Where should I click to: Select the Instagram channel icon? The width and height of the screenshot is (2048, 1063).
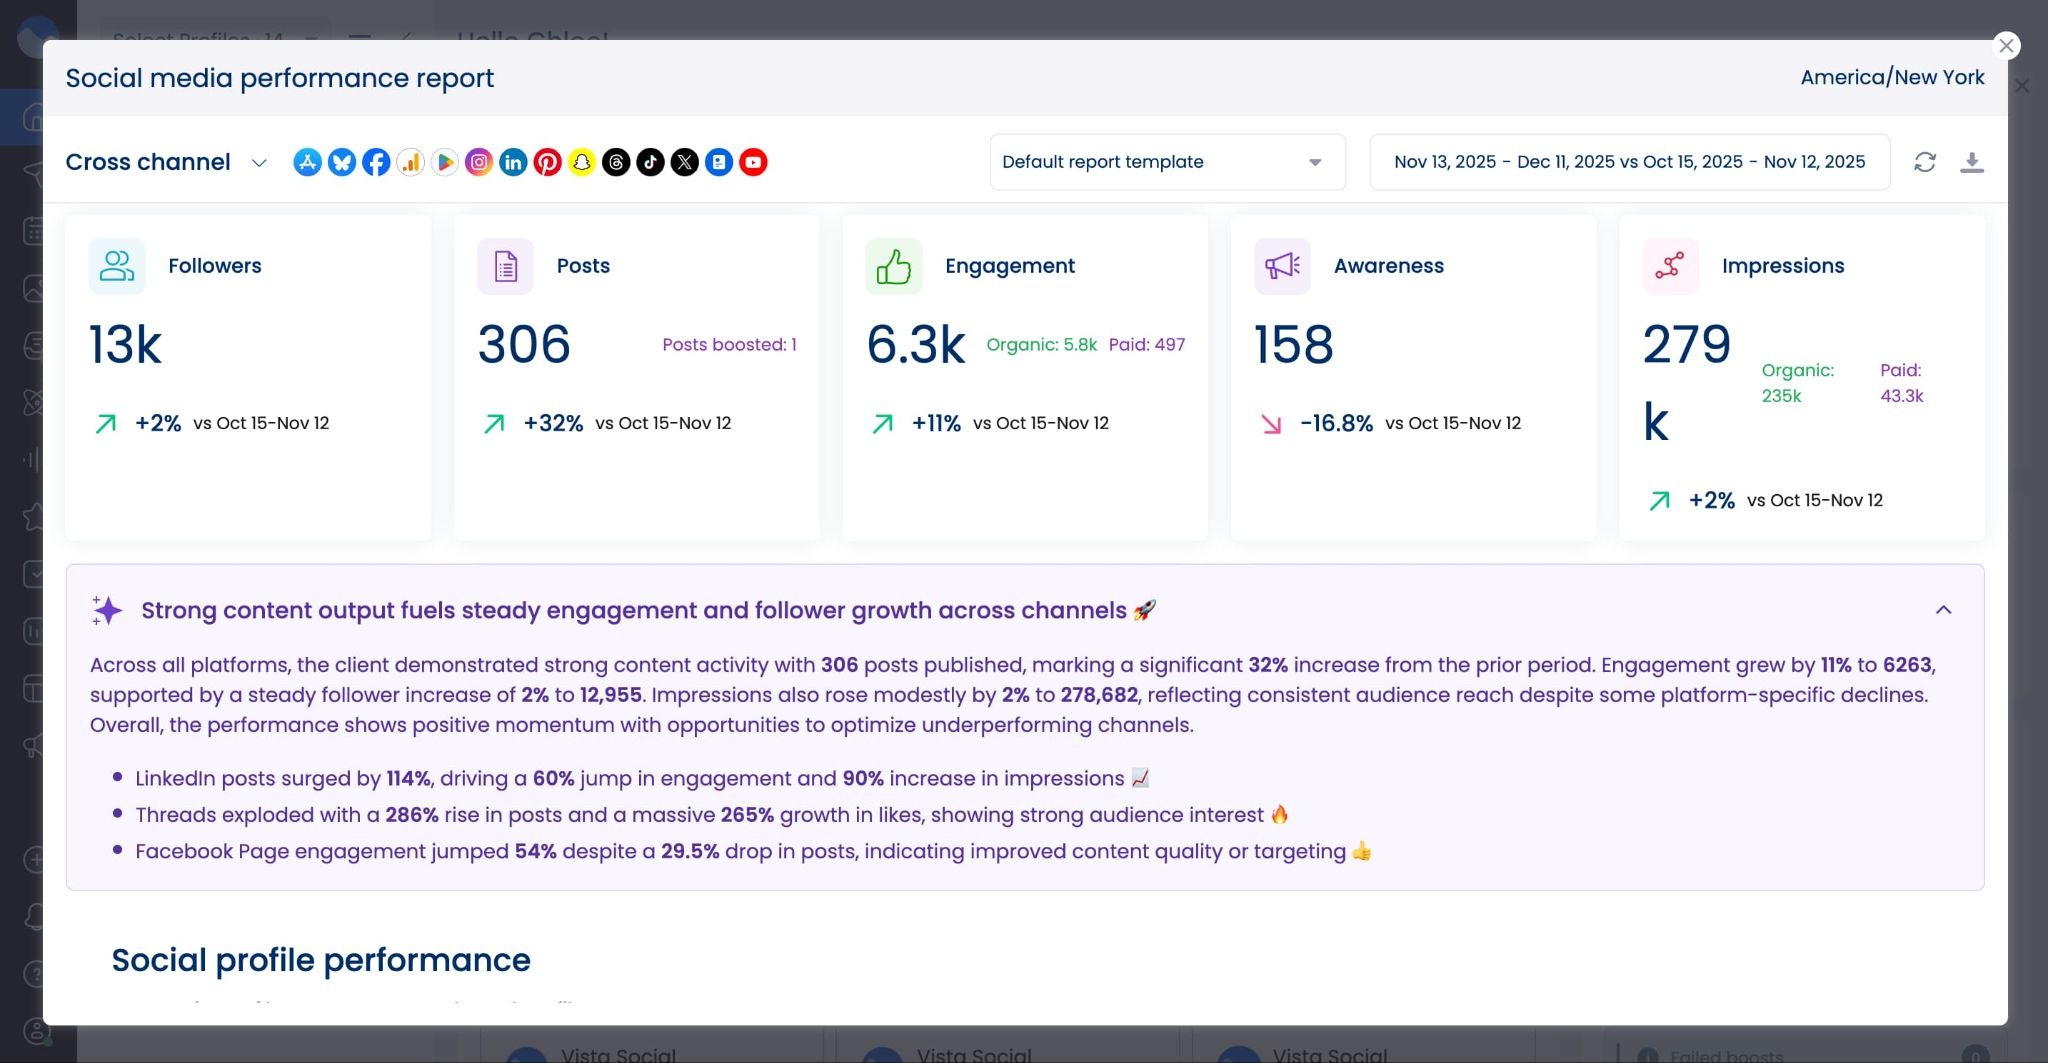click(x=479, y=162)
